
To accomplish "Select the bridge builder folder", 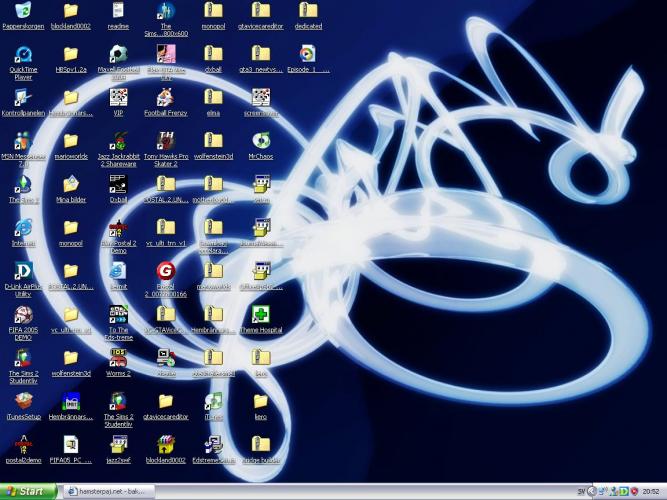I will point(261,444).
